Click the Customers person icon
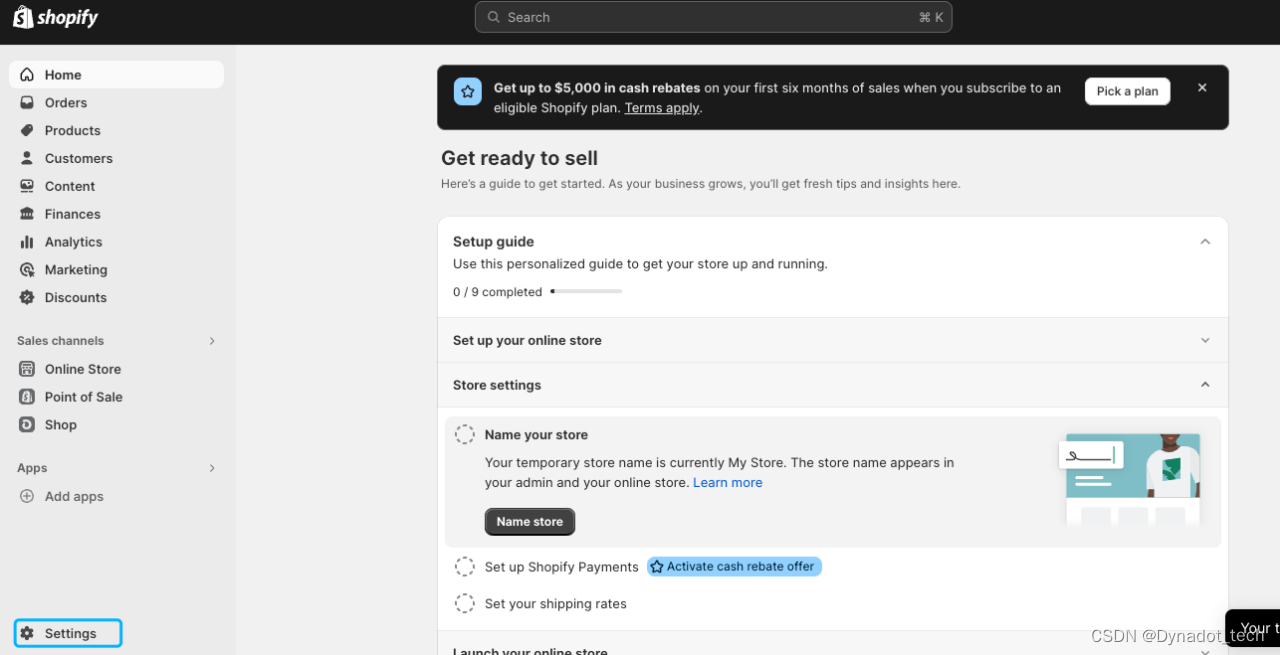 [x=27, y=158]
